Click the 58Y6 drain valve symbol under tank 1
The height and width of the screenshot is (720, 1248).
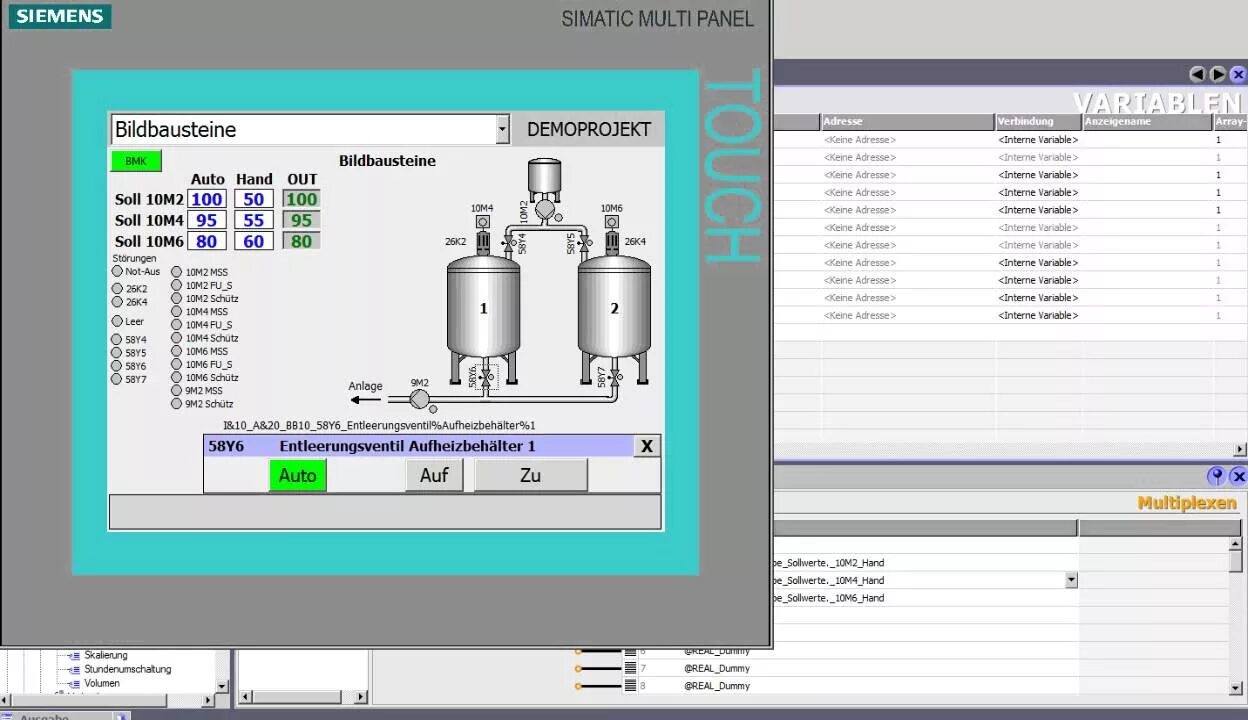coord(486,378)
